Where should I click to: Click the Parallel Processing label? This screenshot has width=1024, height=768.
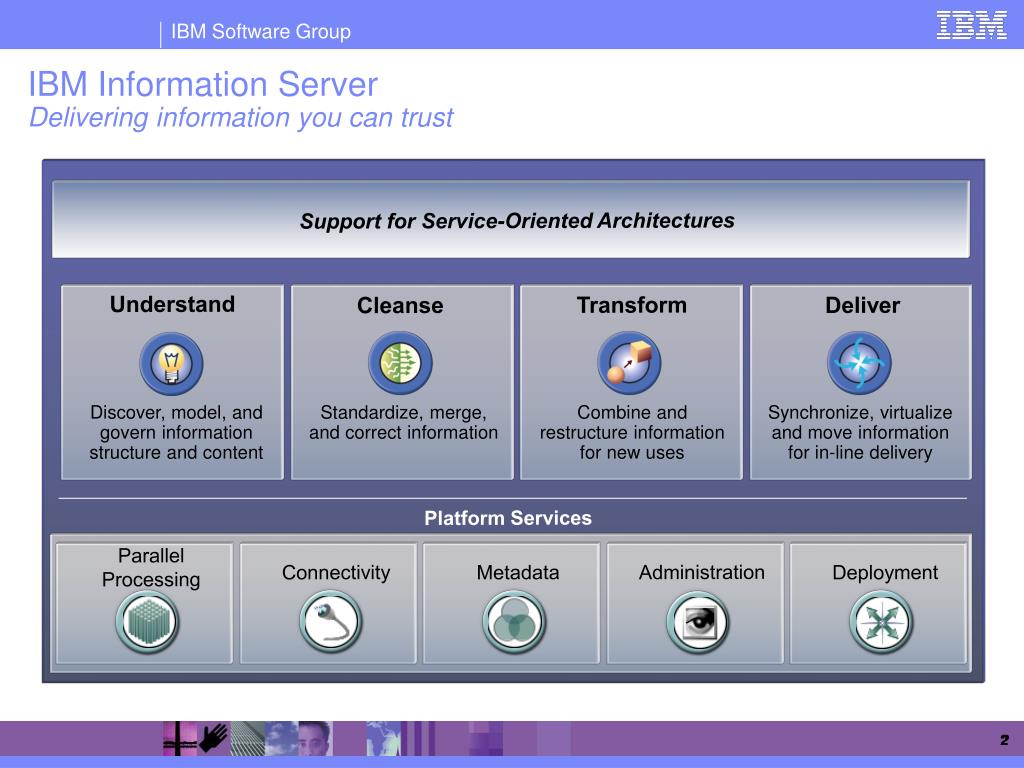click(x=151, y=568)
